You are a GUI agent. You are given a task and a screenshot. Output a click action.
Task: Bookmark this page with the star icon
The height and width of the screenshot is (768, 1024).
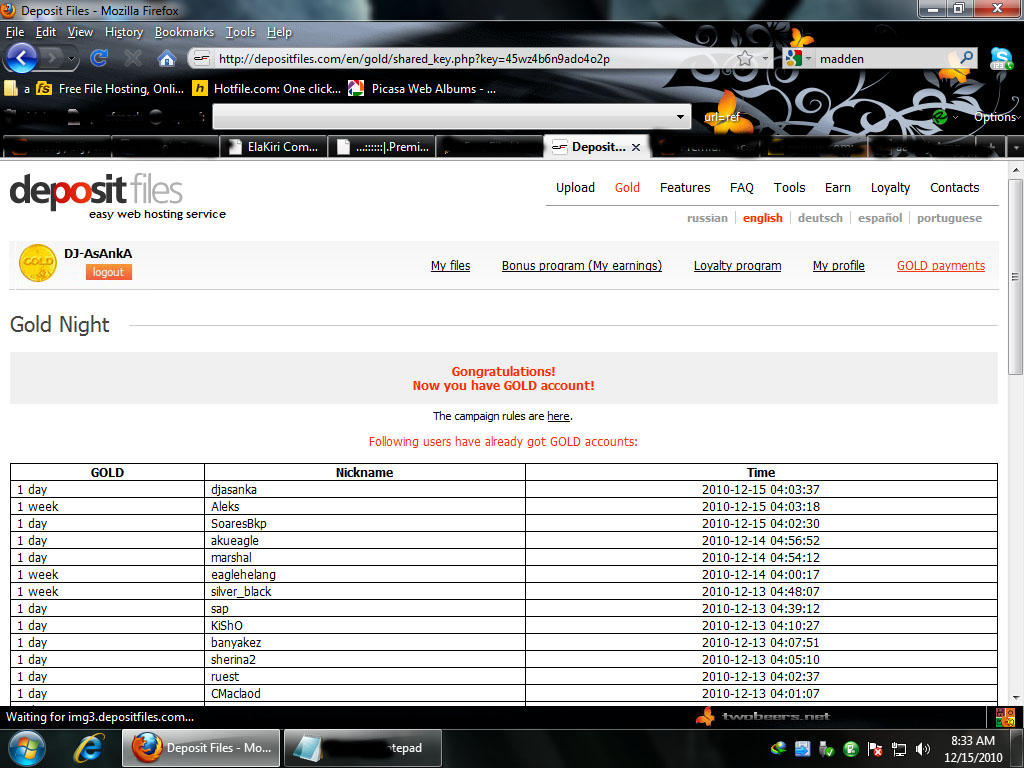pos(744,59)
